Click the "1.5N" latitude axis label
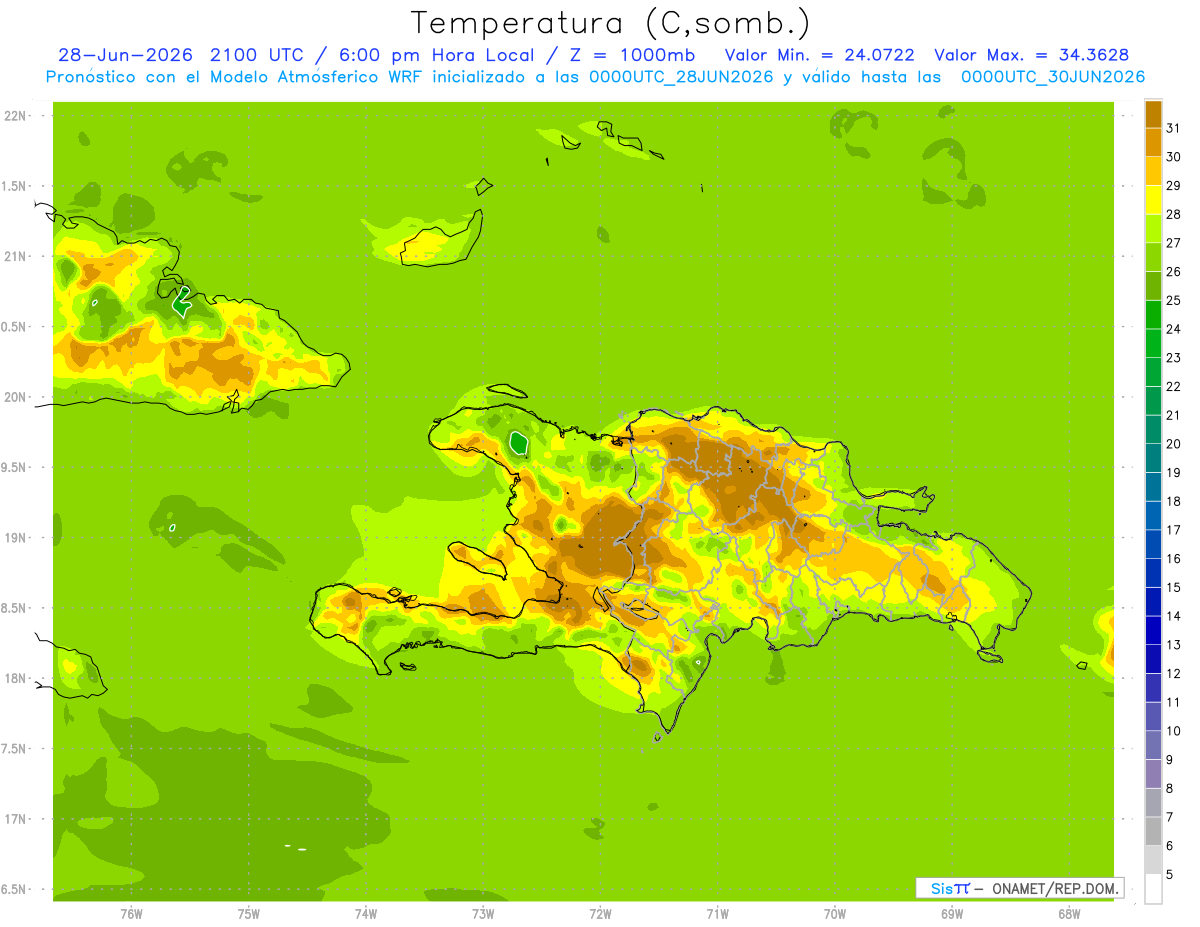This screenshot has width=1200, height=927. point(16,186)
